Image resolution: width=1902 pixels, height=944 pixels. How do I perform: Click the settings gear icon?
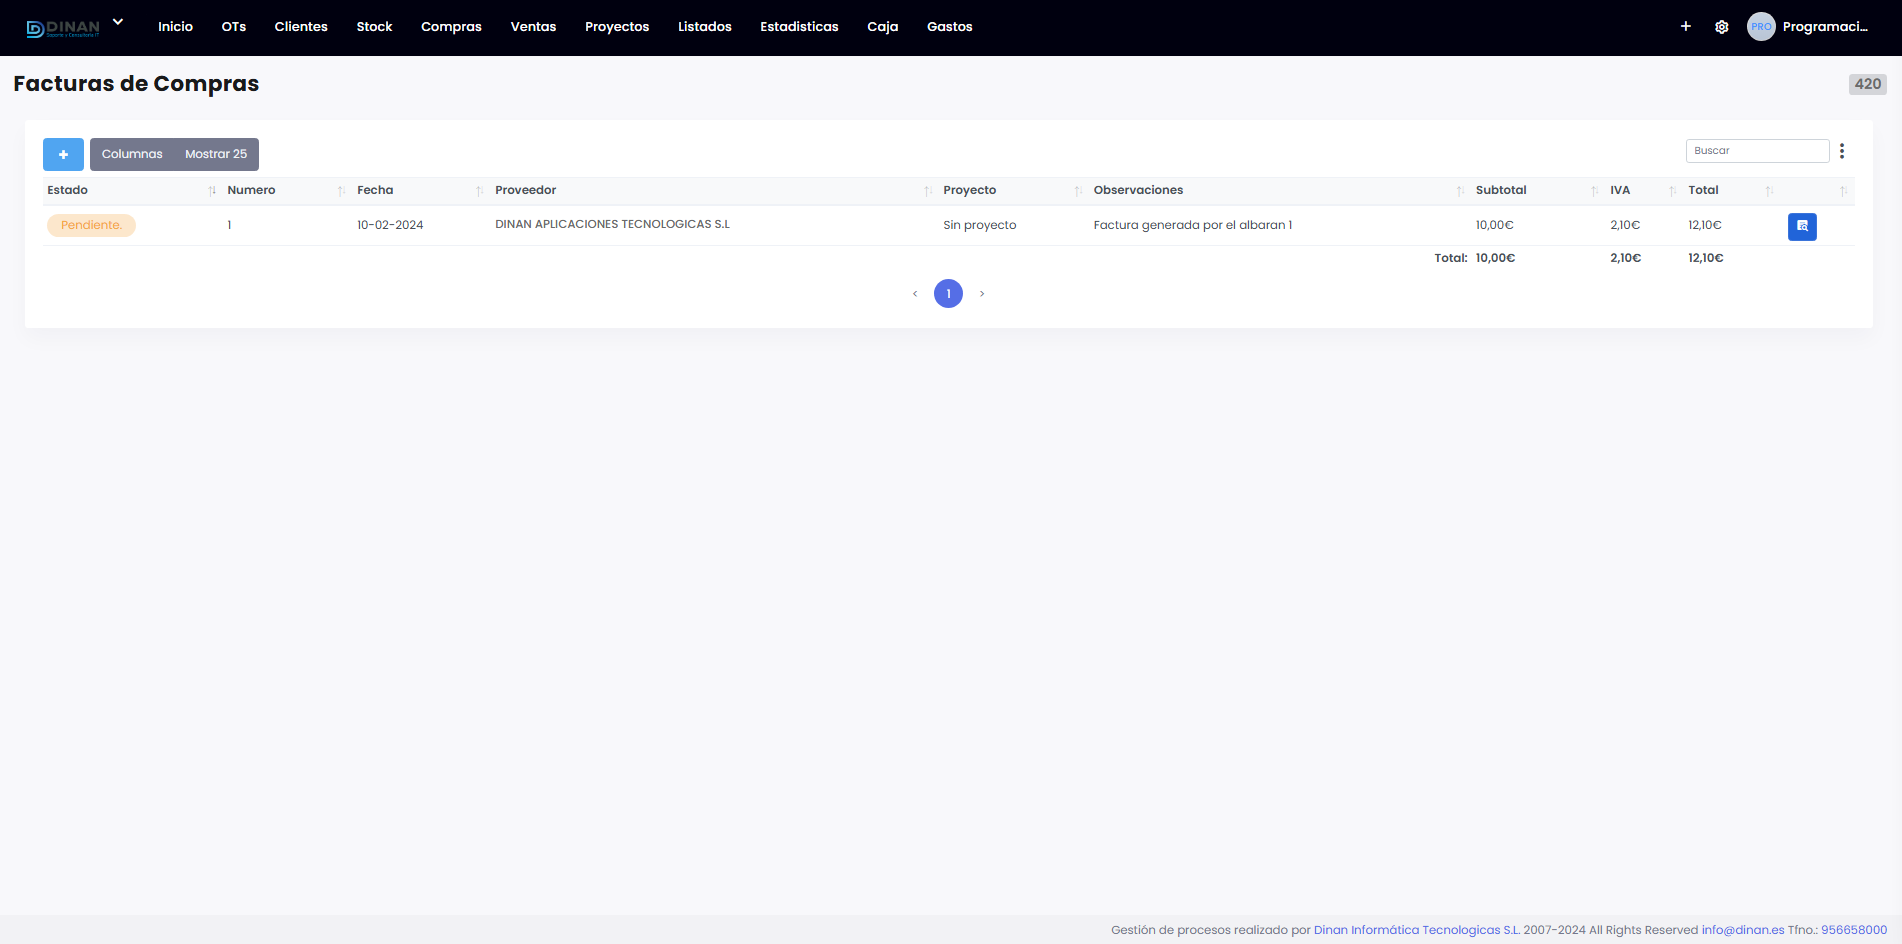click(x=1722, y=27)
